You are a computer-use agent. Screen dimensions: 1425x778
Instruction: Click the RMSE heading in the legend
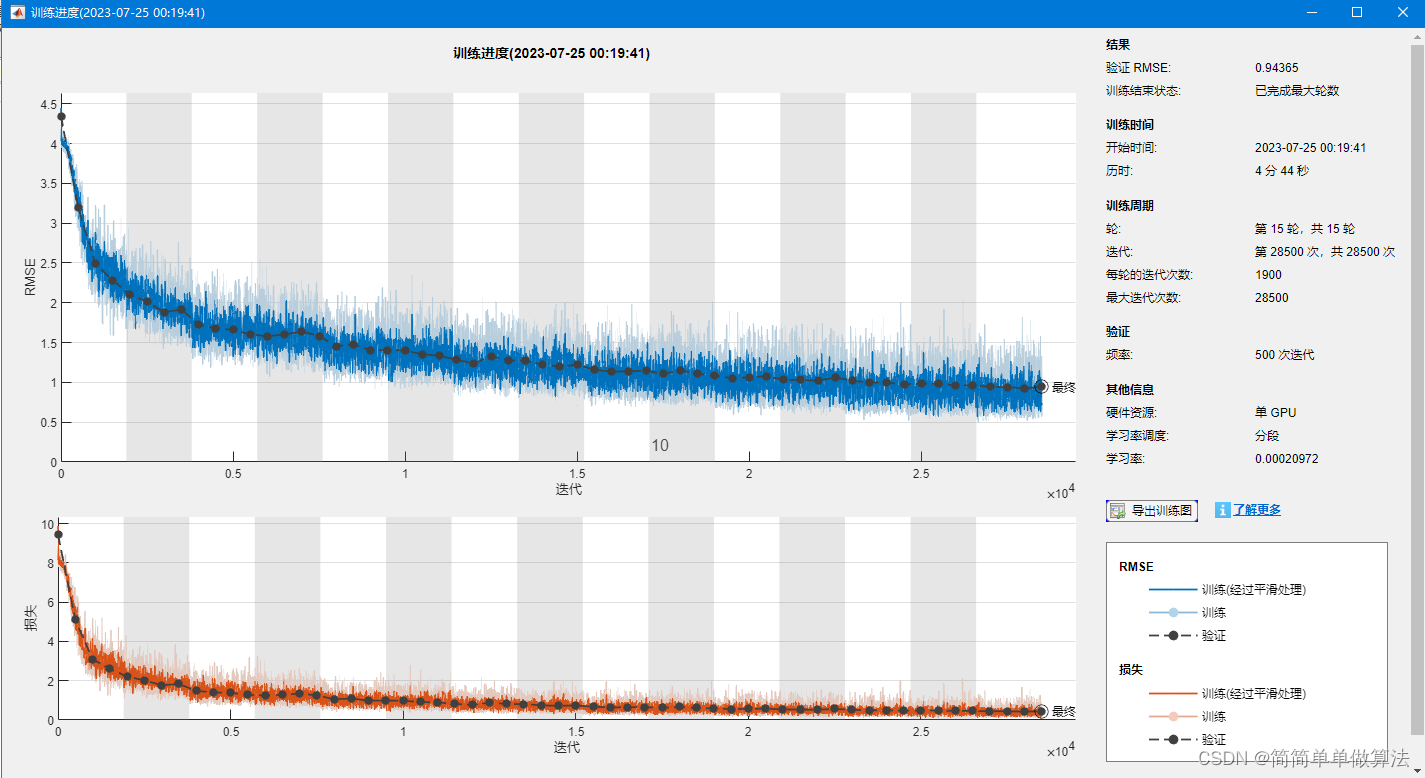1136,567
